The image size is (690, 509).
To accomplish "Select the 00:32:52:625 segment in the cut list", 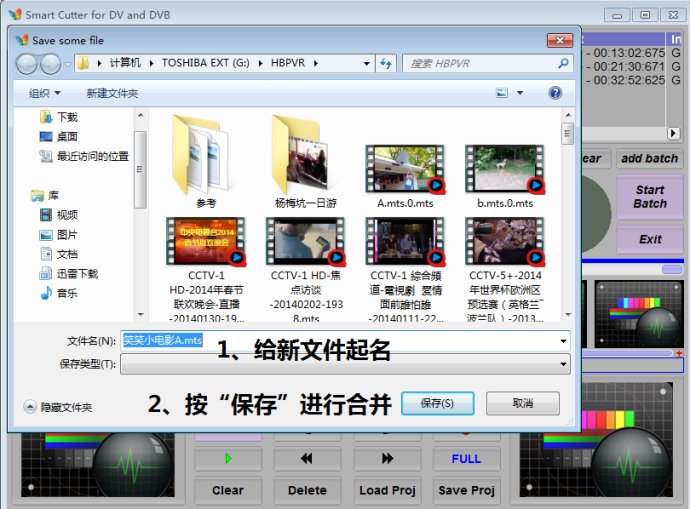I will coord(629,81).
